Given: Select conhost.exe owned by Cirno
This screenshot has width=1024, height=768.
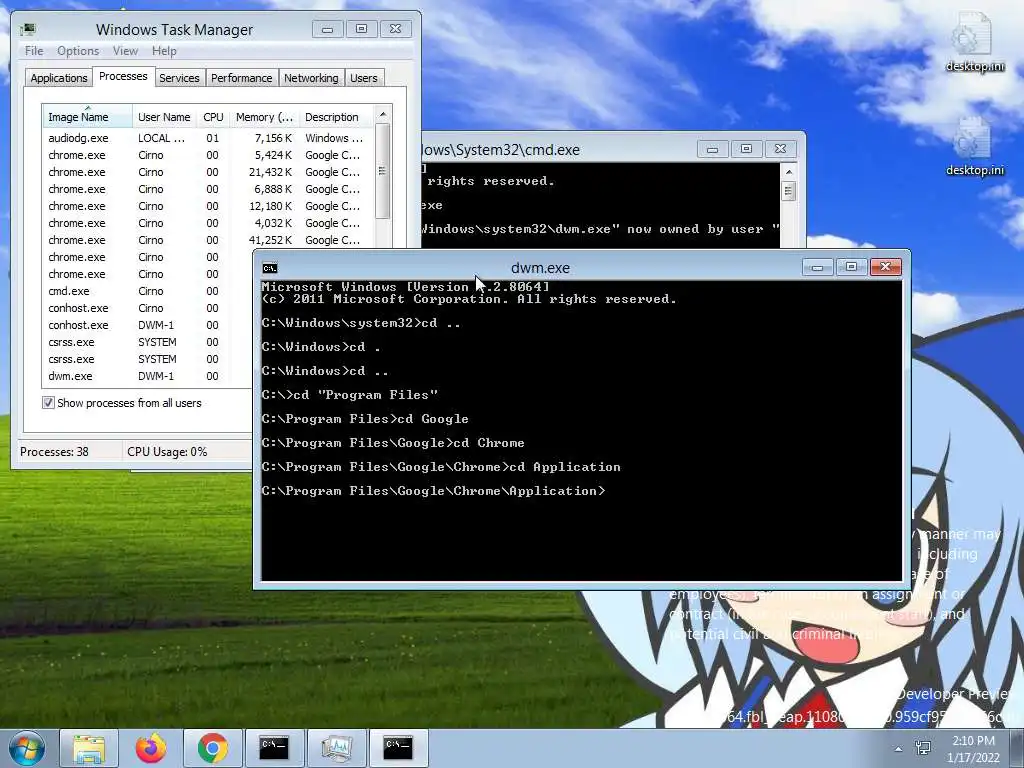Looking at the screenshot, I should pos(148,308).
